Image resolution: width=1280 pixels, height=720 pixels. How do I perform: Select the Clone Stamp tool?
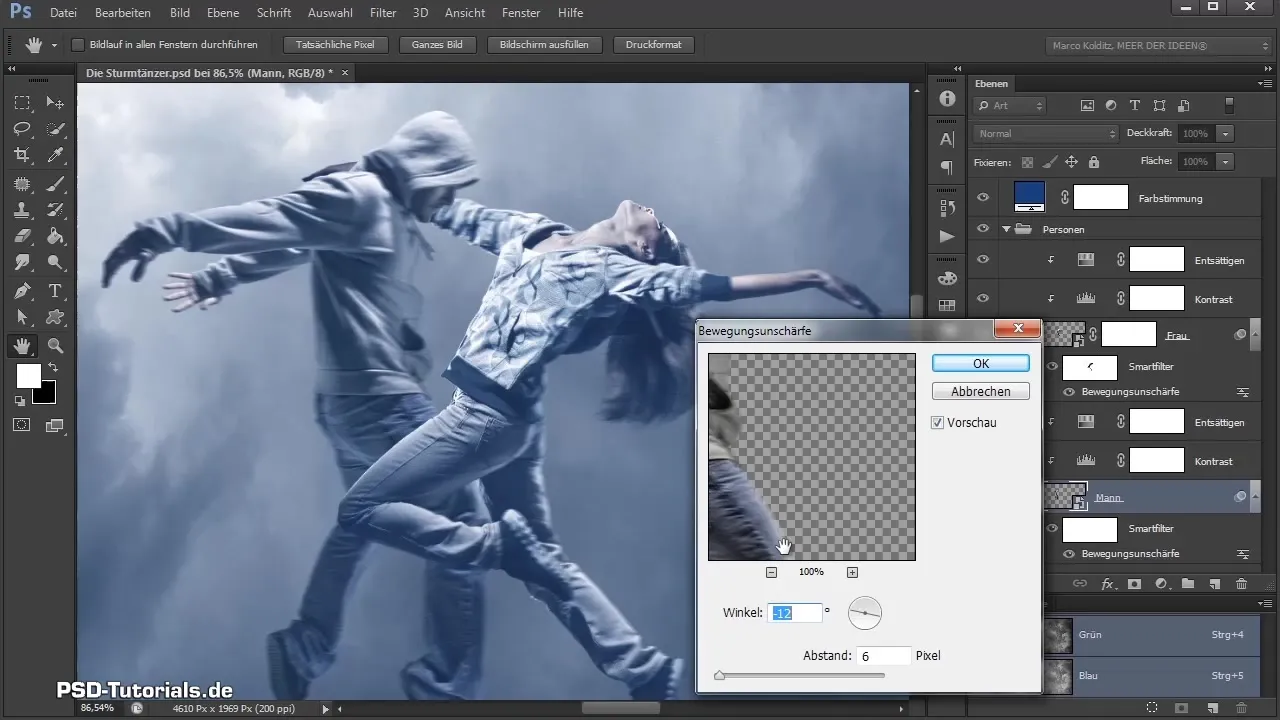coord(22,210)
